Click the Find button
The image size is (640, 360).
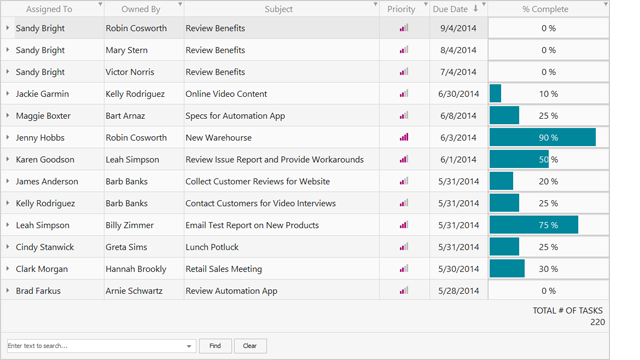(x=215, y=346)
